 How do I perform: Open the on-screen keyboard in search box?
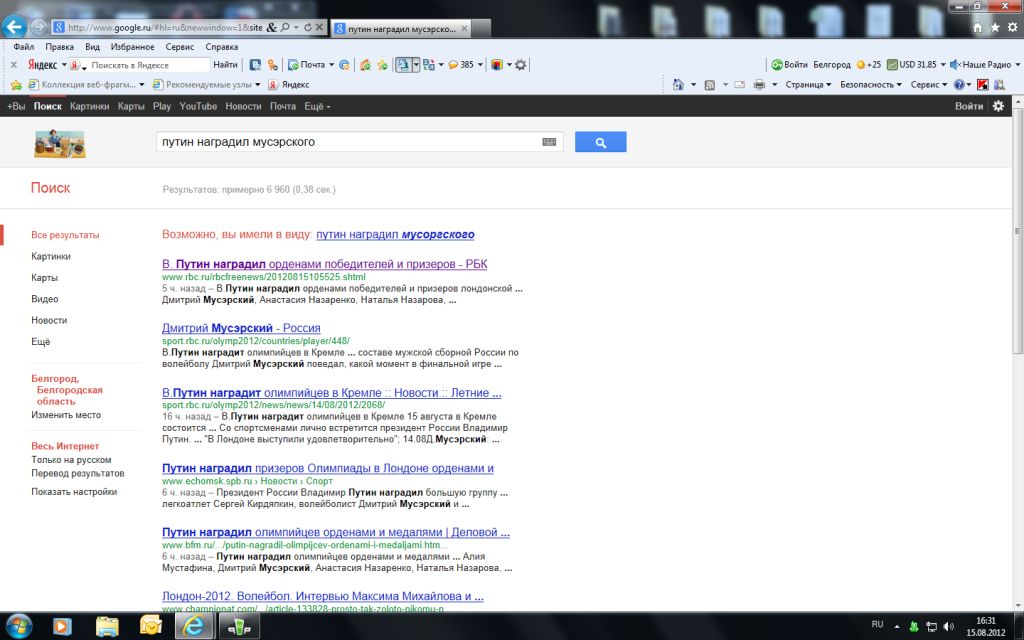point(549,142)
